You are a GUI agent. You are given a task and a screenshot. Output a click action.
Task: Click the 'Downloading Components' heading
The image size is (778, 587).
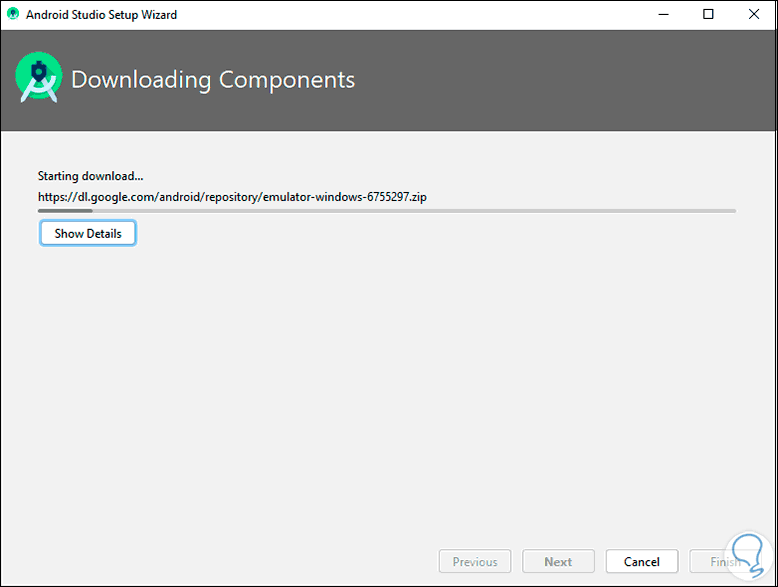pos(213,80)
